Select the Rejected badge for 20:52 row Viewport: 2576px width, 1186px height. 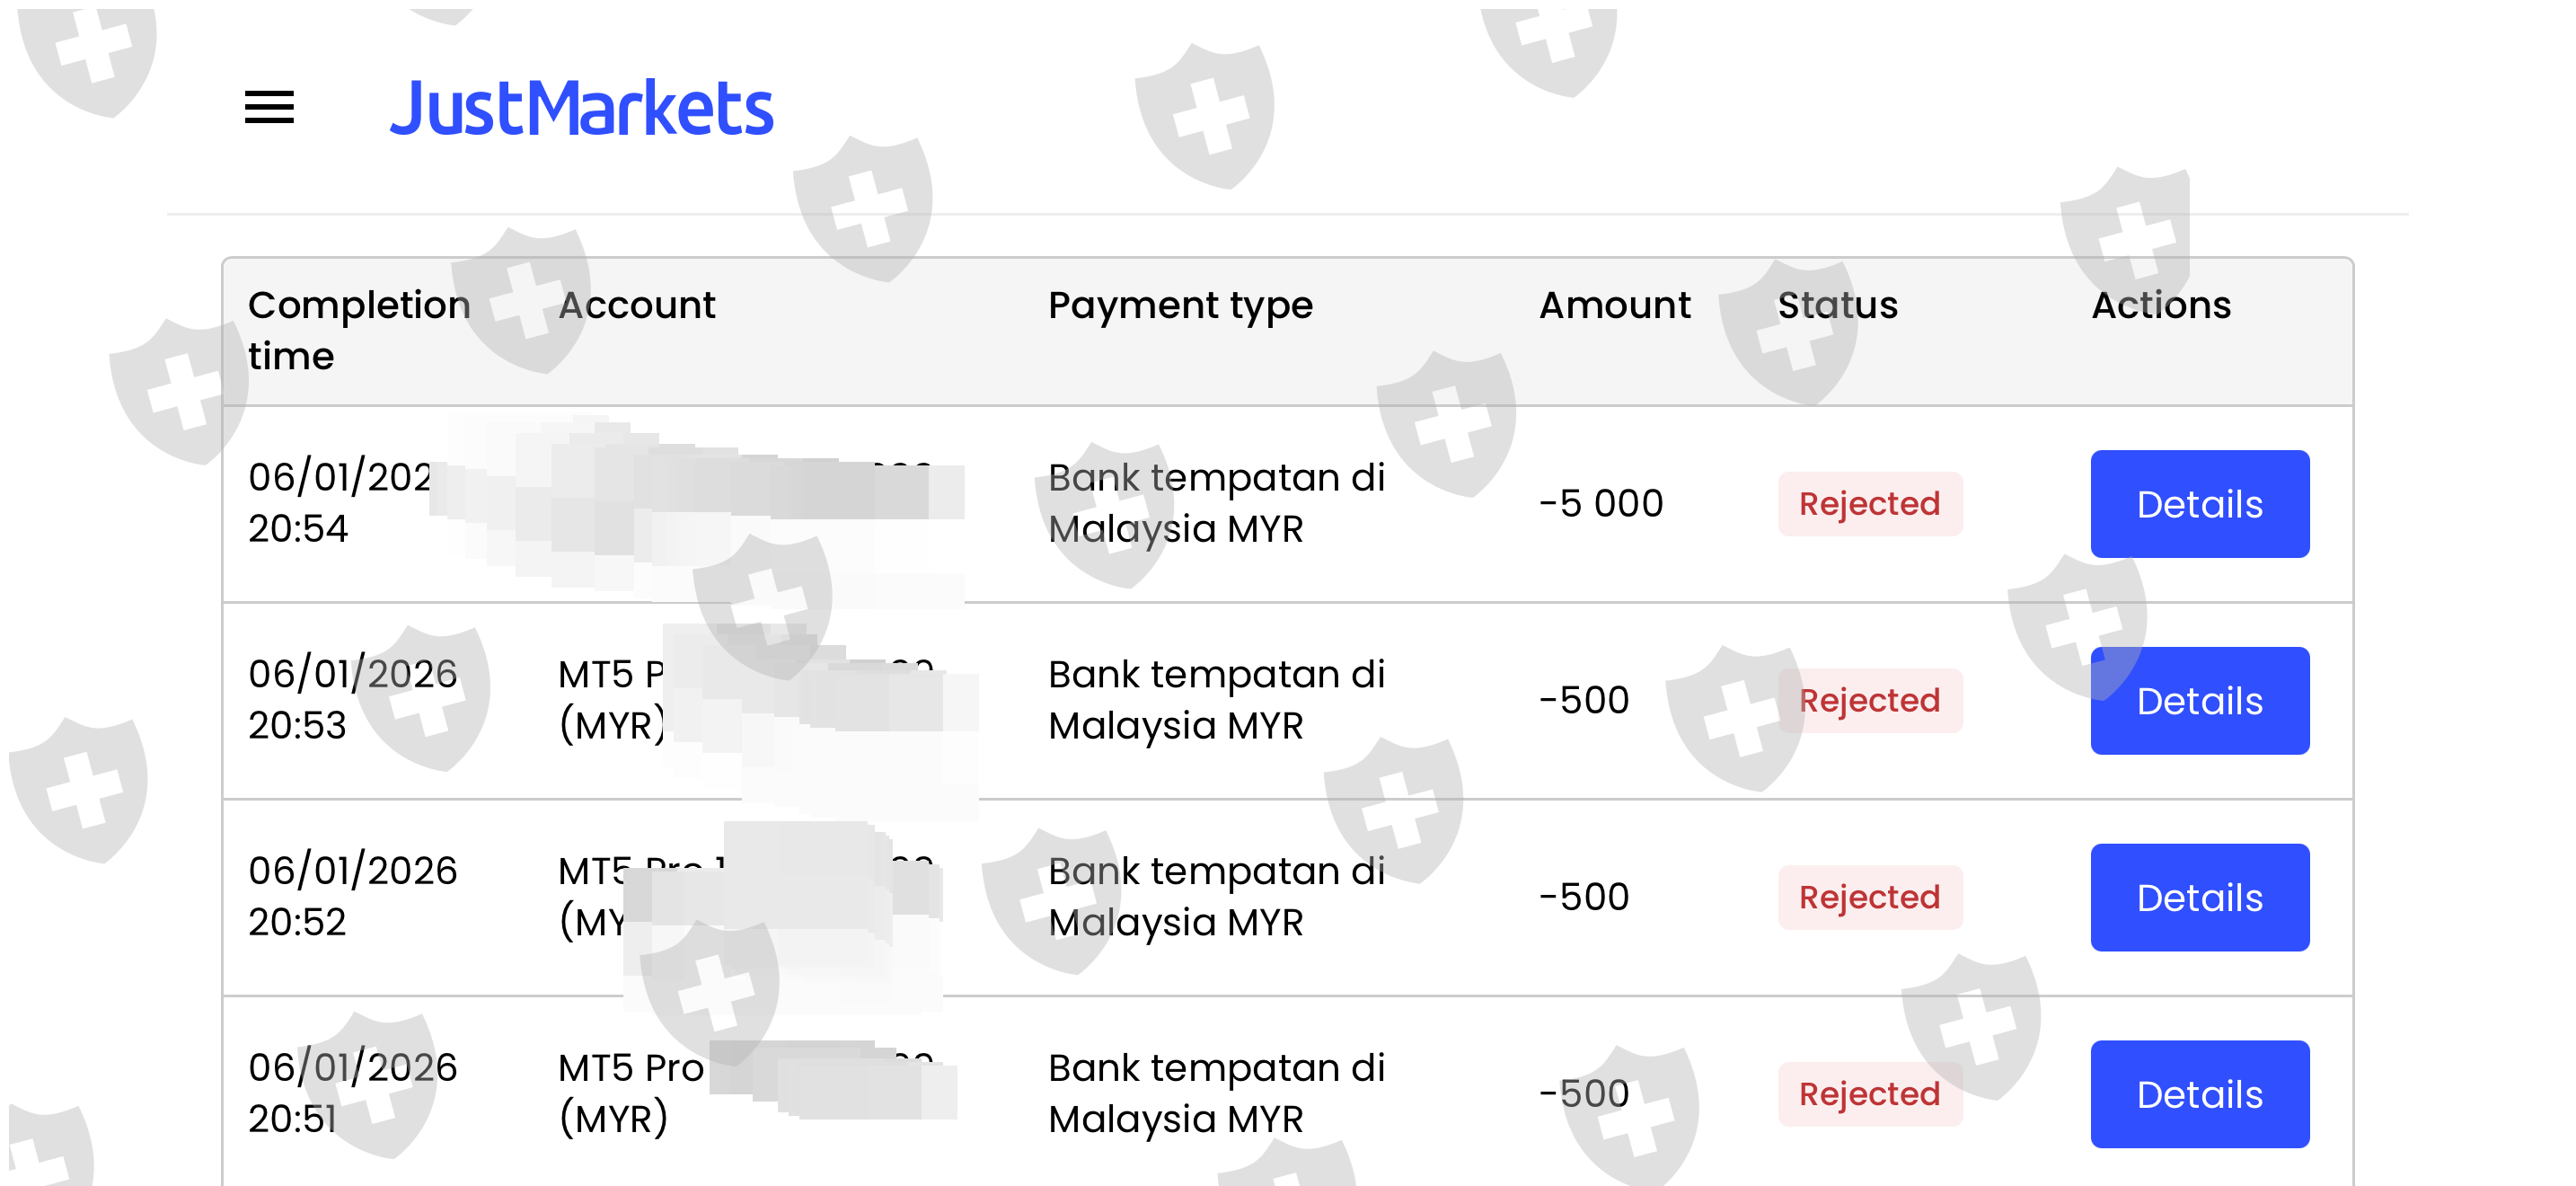(1869, 897)
